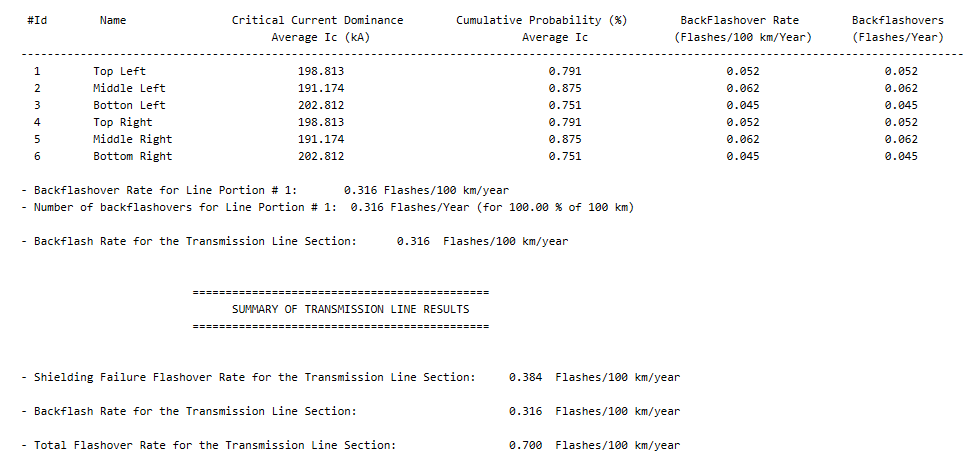Click the 0.700 total flashover rate value
Screen dimensions: 975x463
click(x=525, y=445)
